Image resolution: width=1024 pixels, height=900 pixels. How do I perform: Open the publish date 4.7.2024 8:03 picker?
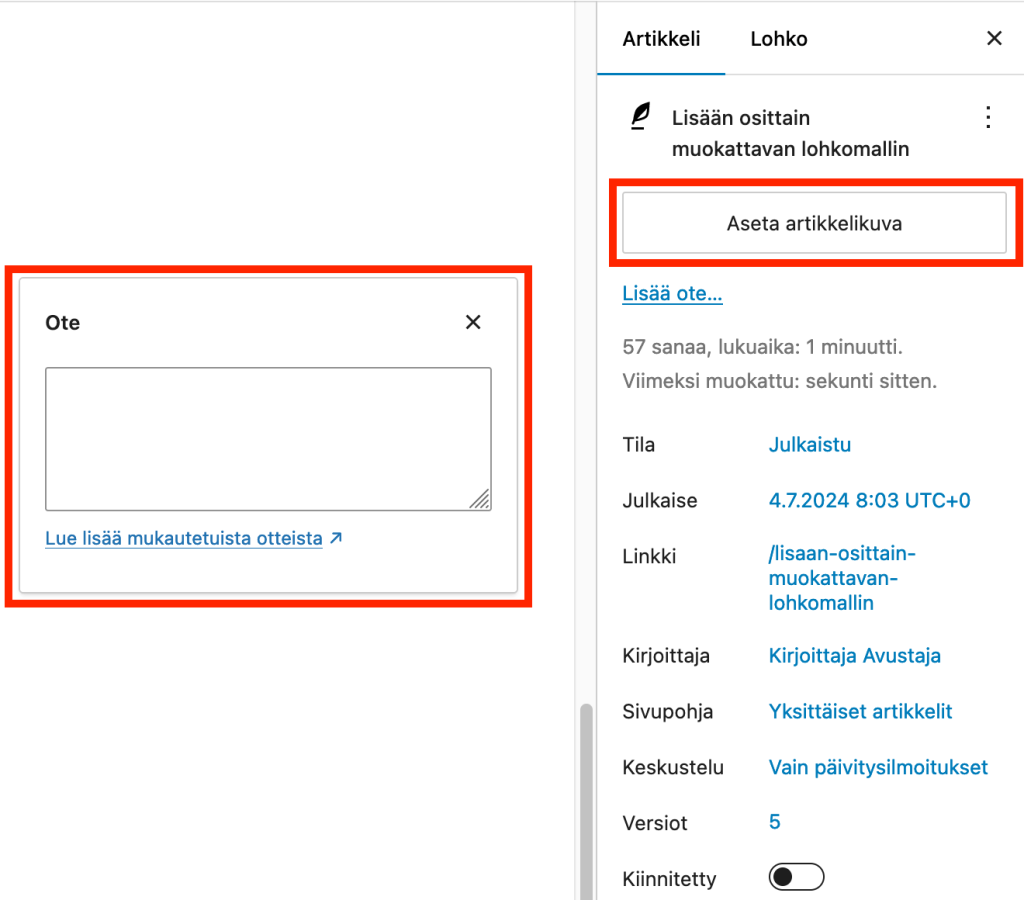click(x=869, y=500)
